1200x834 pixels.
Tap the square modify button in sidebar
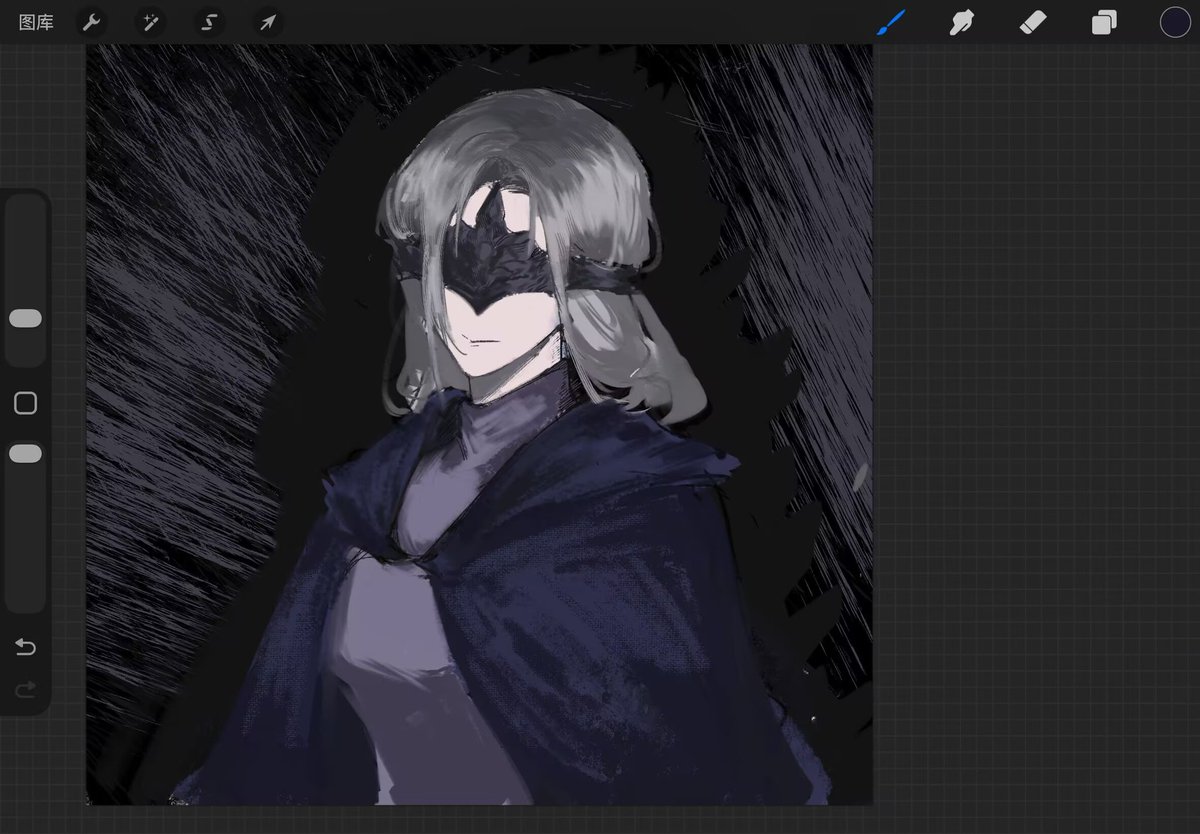(25, 403)
